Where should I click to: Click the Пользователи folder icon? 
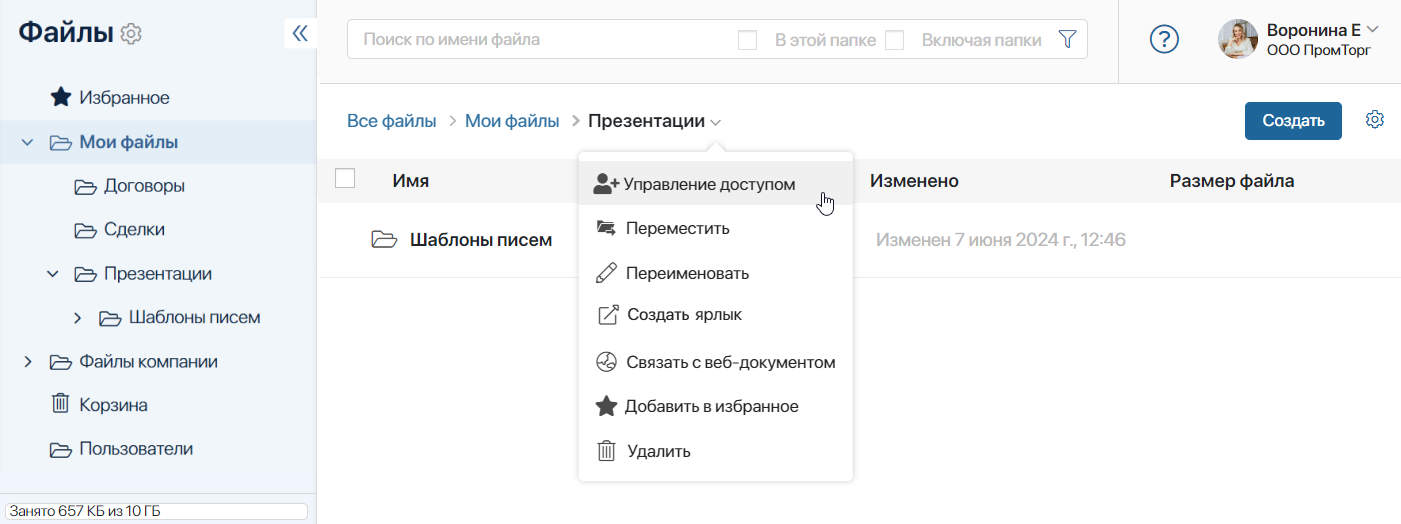(x=61, y=449)
